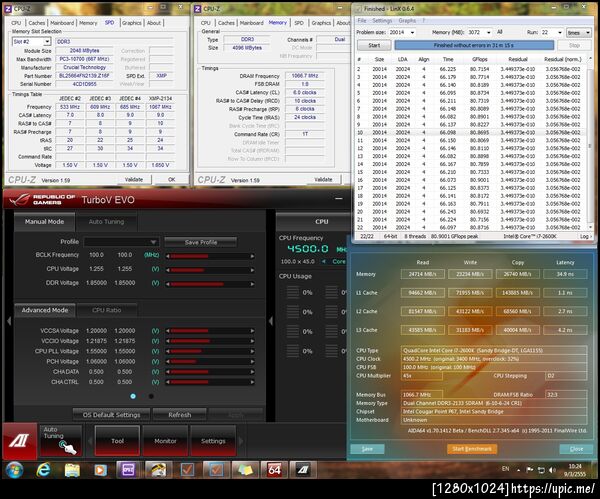This screenshot has width=600, height=499.
Task: Open Slot #2 dropdown in CPU-Z SPD
Action: [x=47, y=41]
